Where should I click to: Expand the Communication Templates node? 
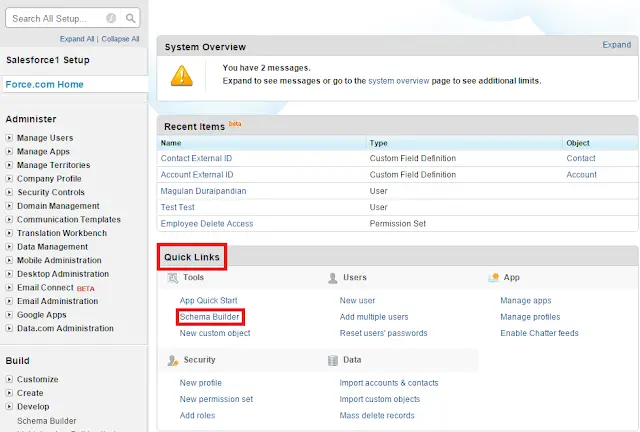click(9, 219)
